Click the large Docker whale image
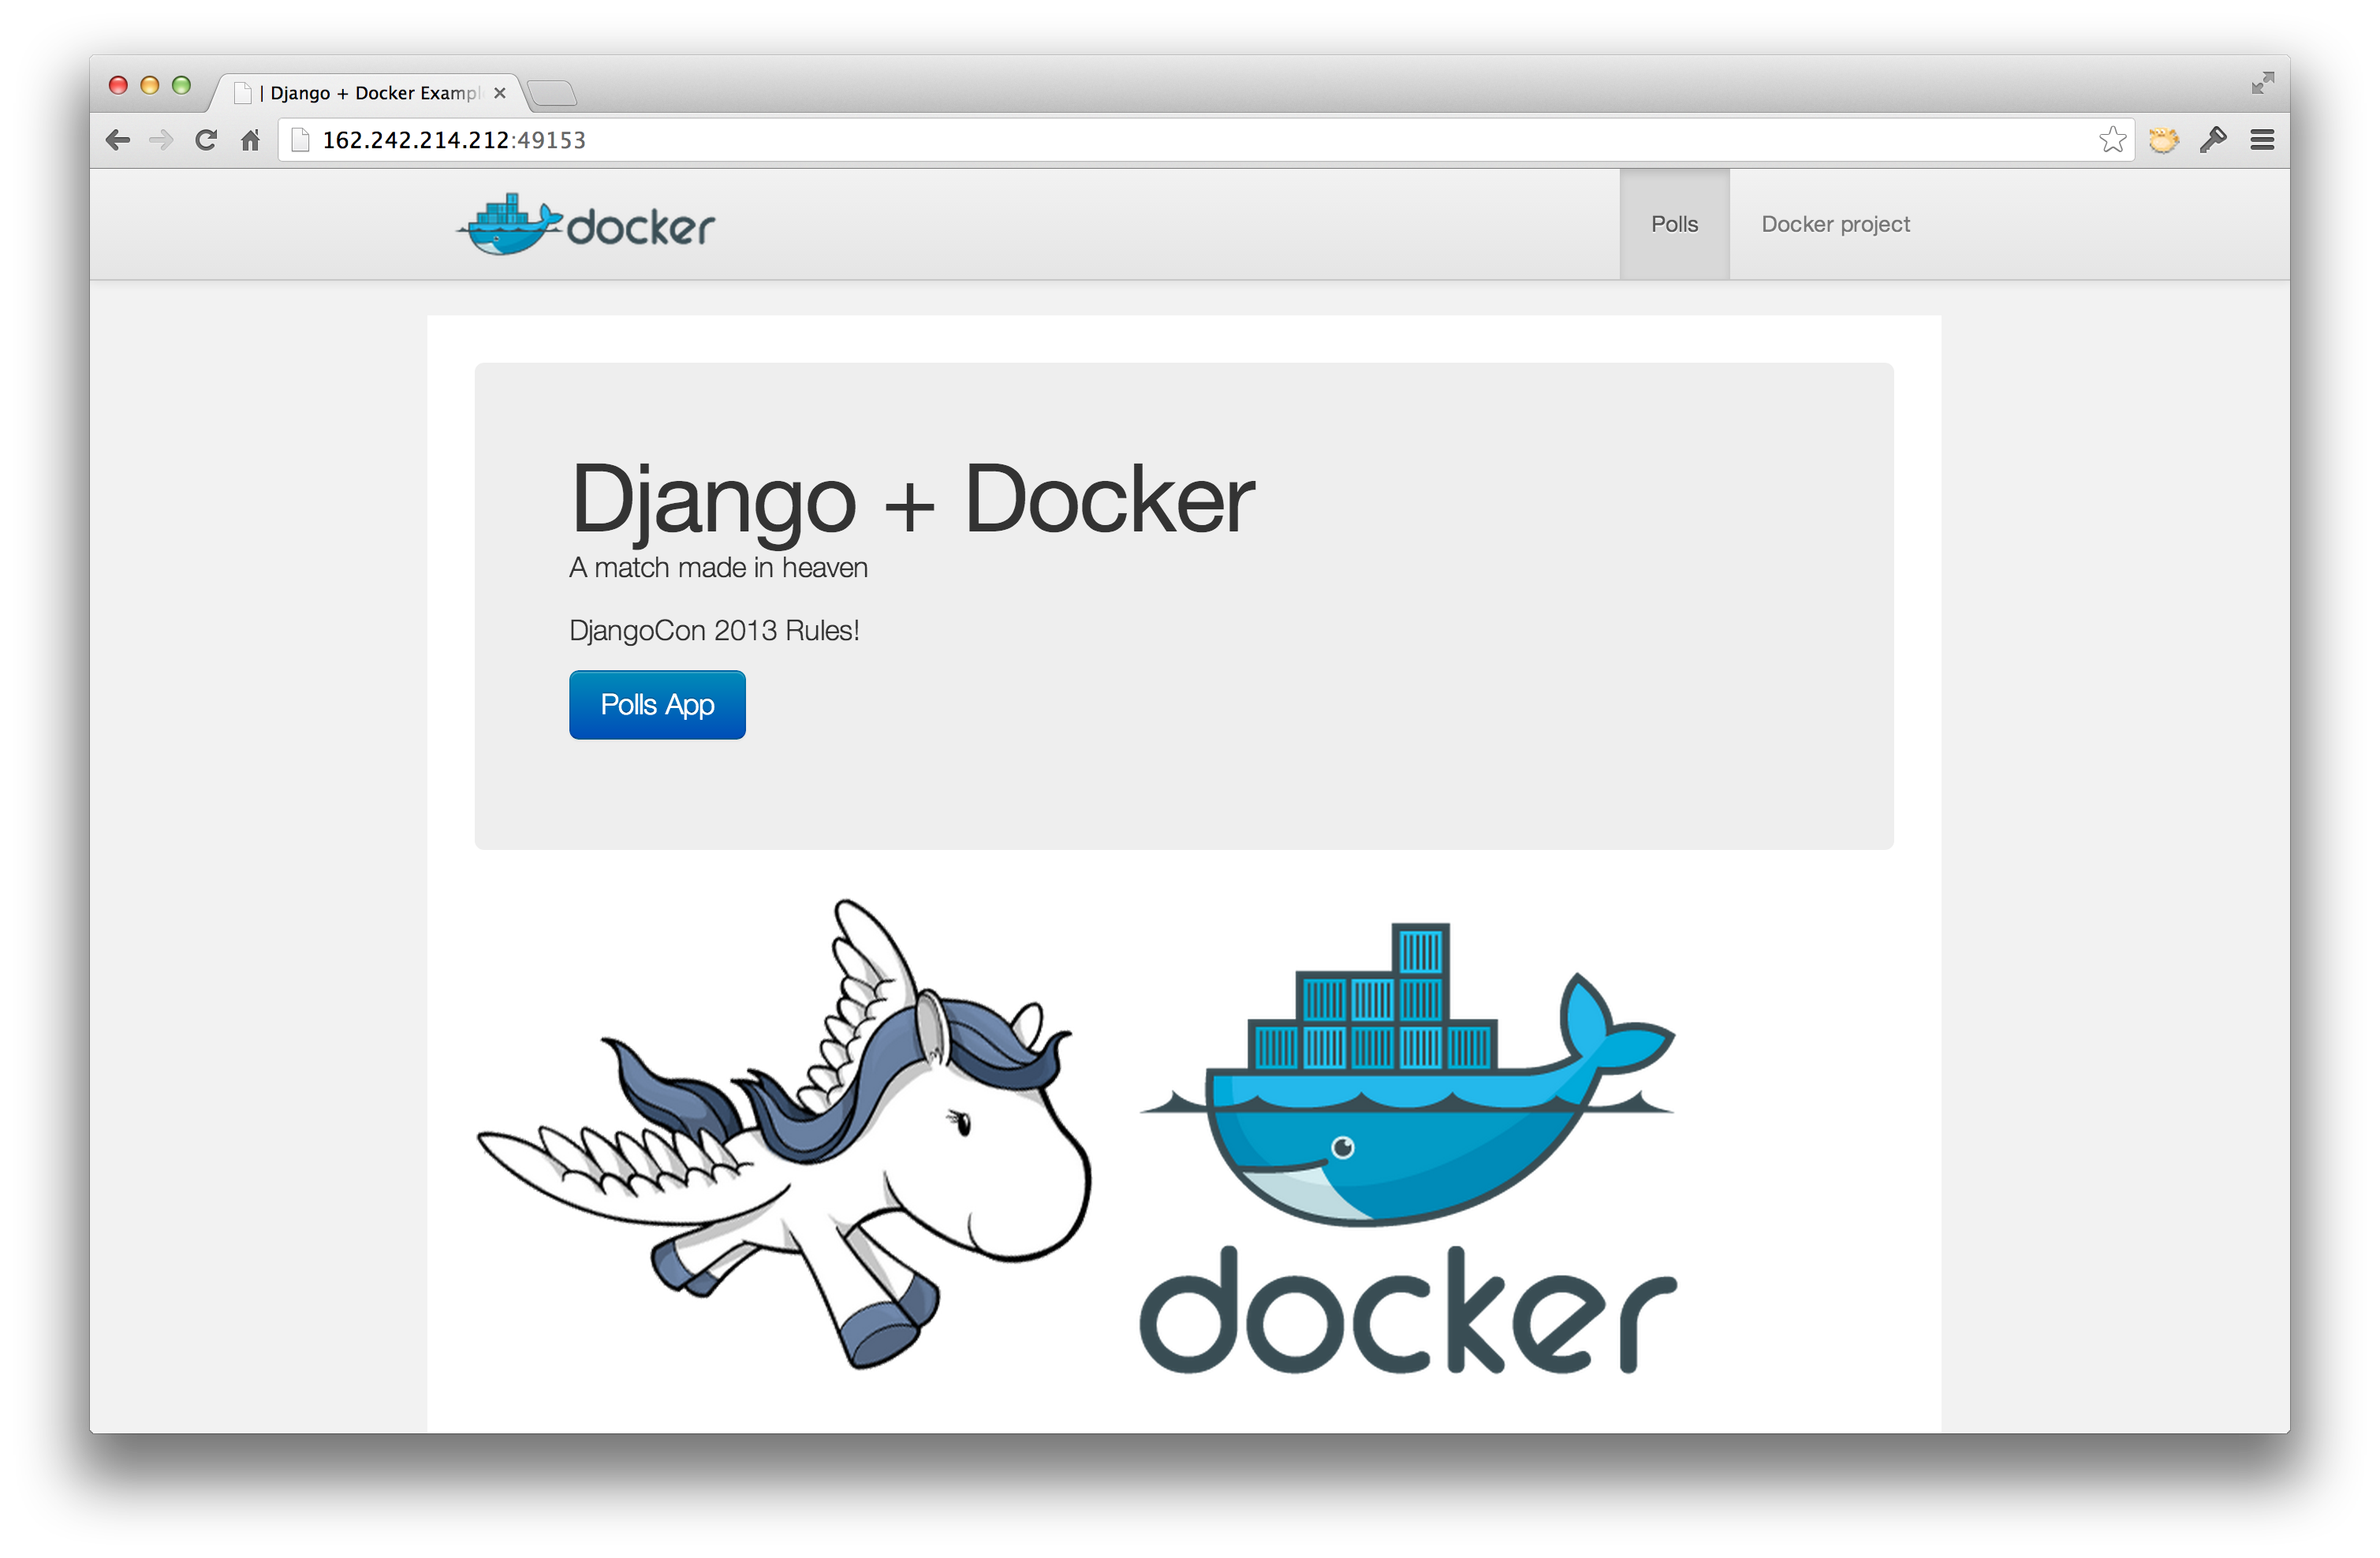 1408,1148
